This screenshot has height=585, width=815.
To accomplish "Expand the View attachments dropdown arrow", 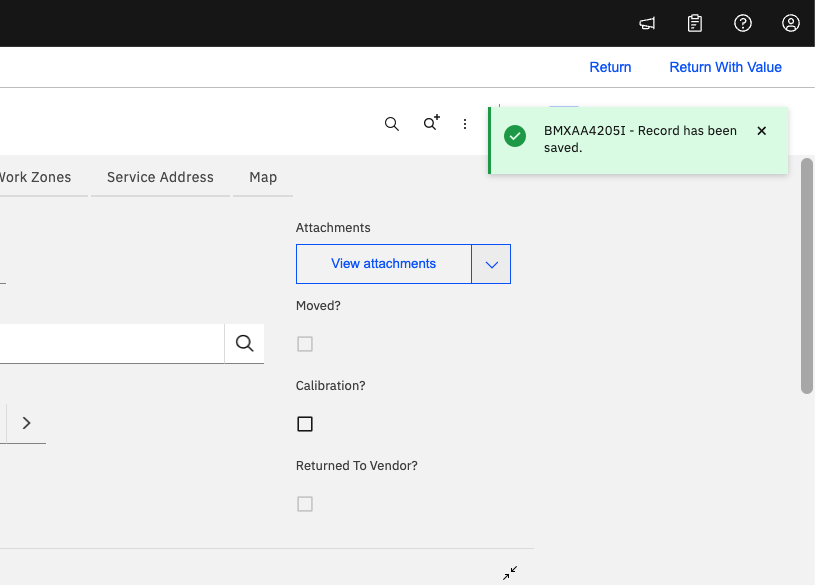I will tap(491, 264).
